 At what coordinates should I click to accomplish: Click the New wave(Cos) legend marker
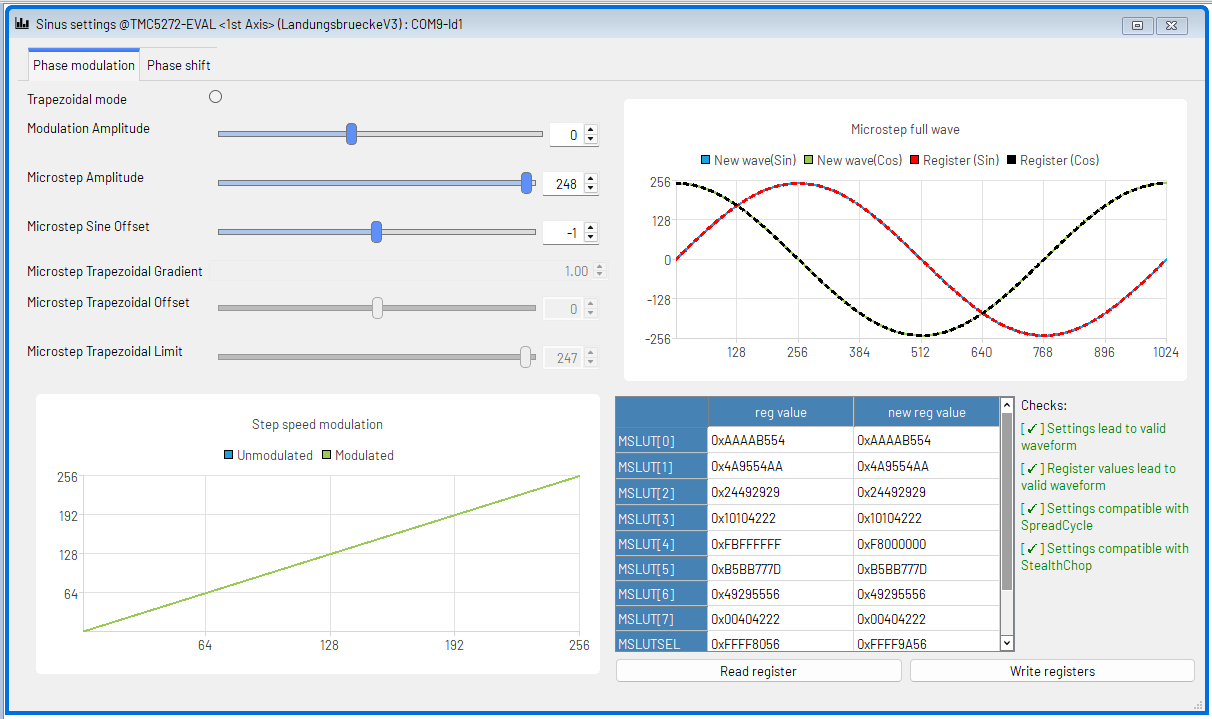[x=808, y=160]
